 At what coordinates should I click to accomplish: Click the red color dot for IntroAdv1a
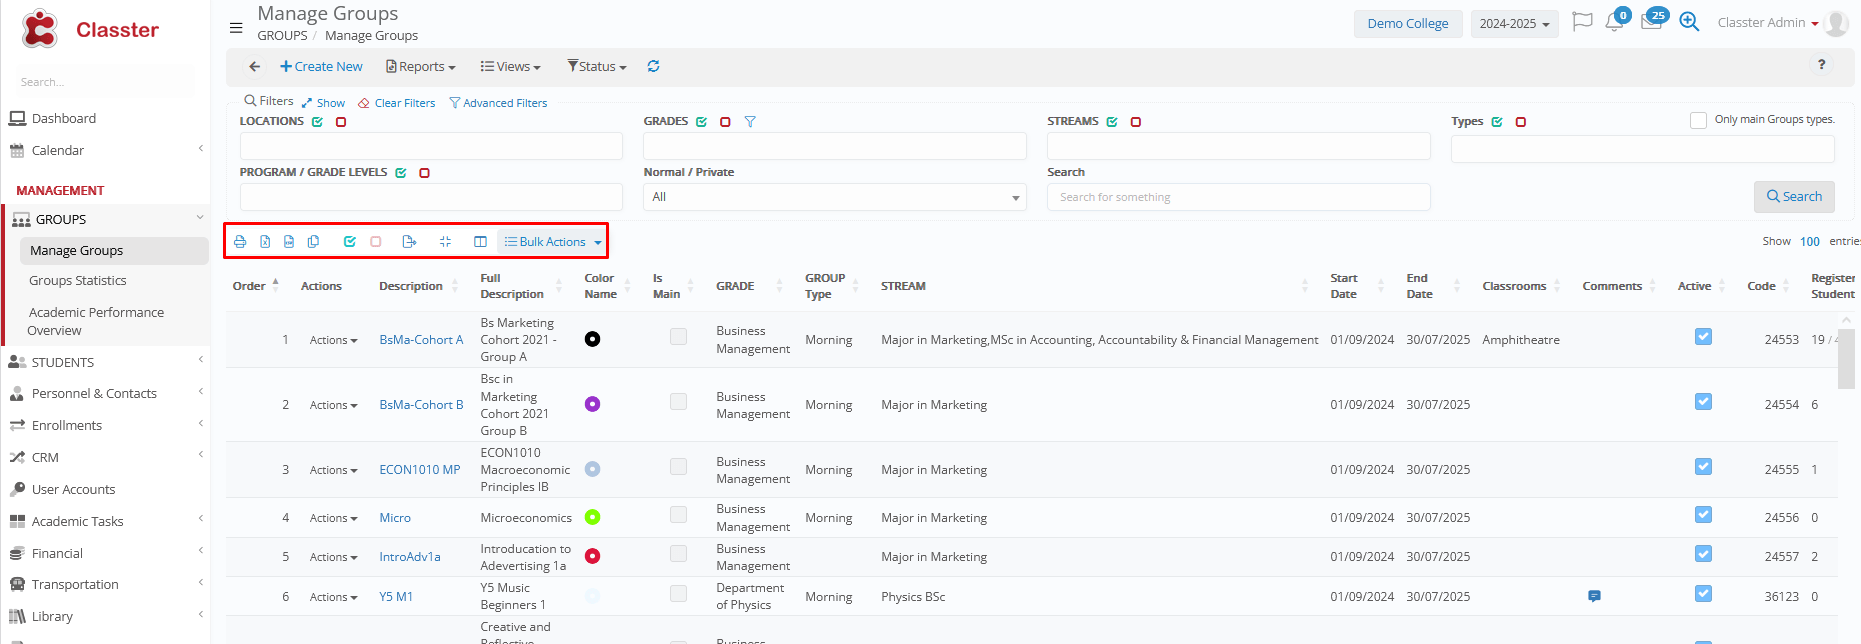coord(592,556)
